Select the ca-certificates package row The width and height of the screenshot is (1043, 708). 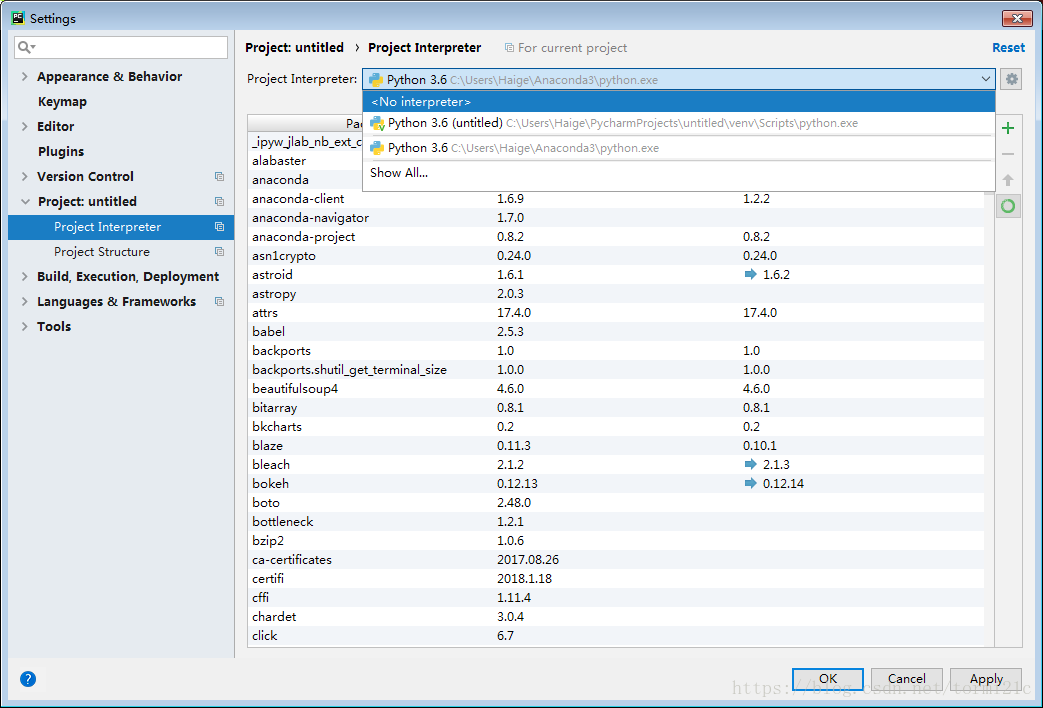[x=616, y=560]
